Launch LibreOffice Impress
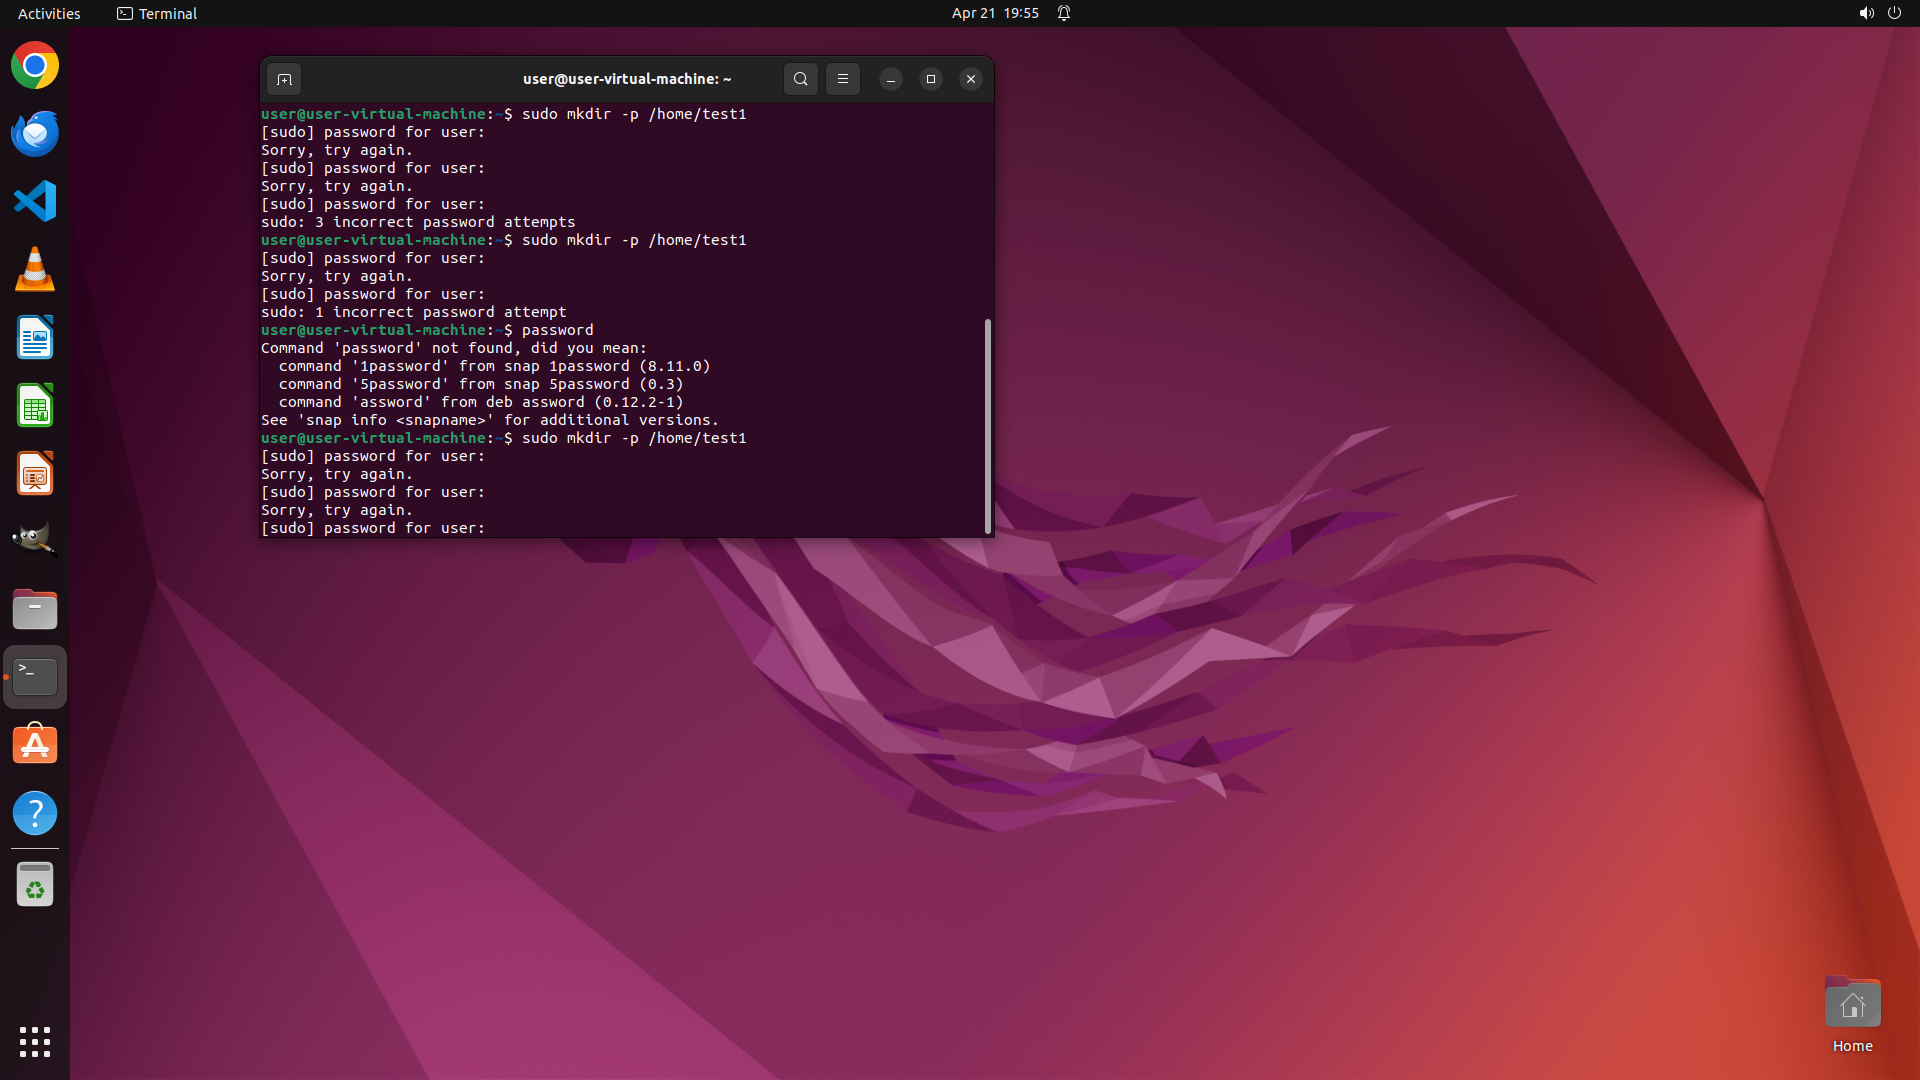 pos(35,474)
